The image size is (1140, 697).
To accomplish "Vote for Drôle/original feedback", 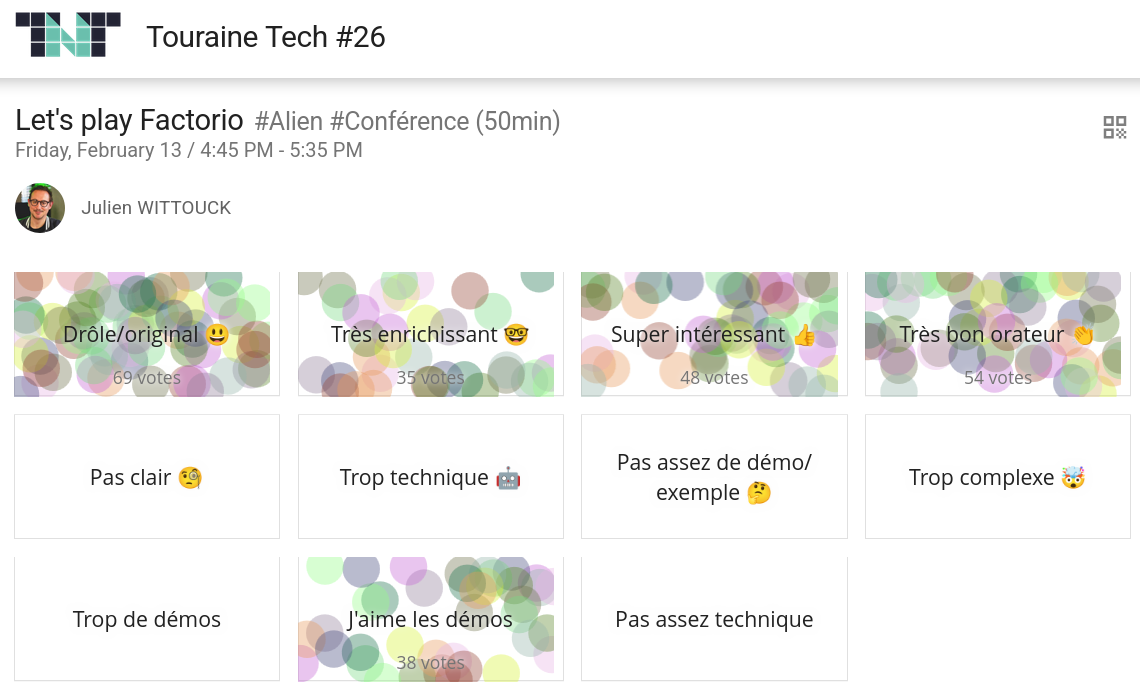I will 146,335.
